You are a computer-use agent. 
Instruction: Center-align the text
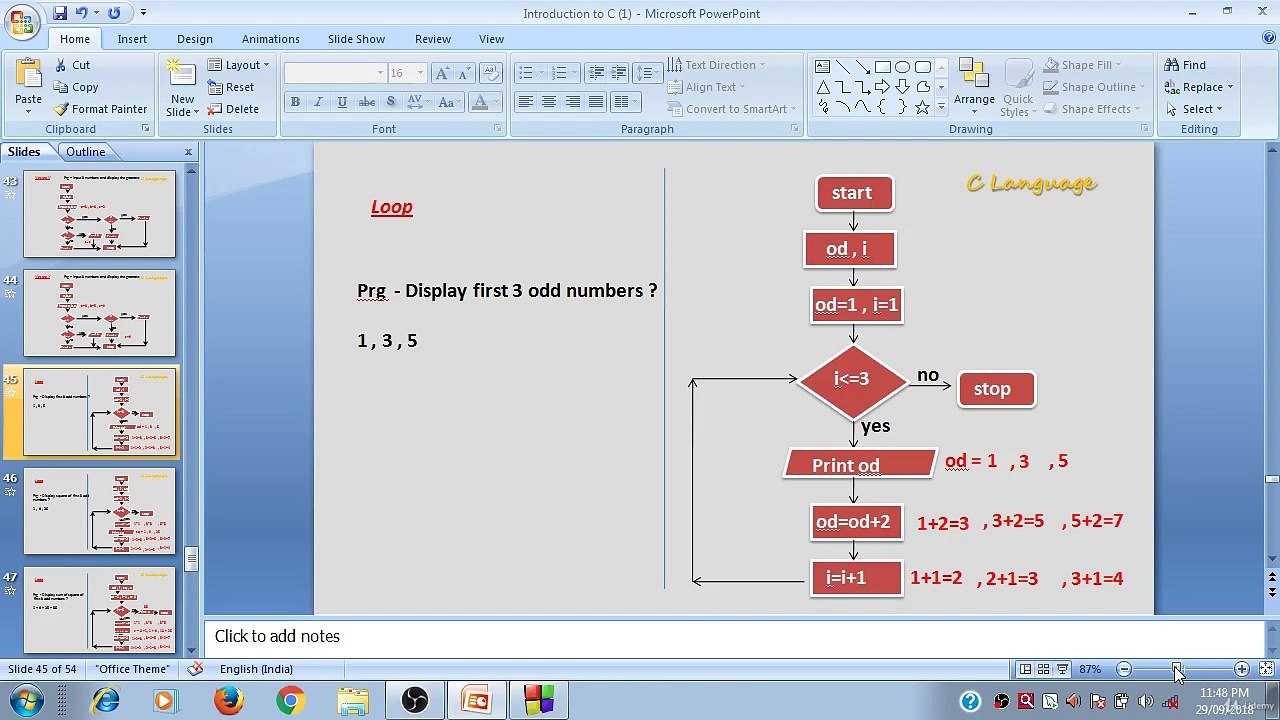click(x=549, y=102)
